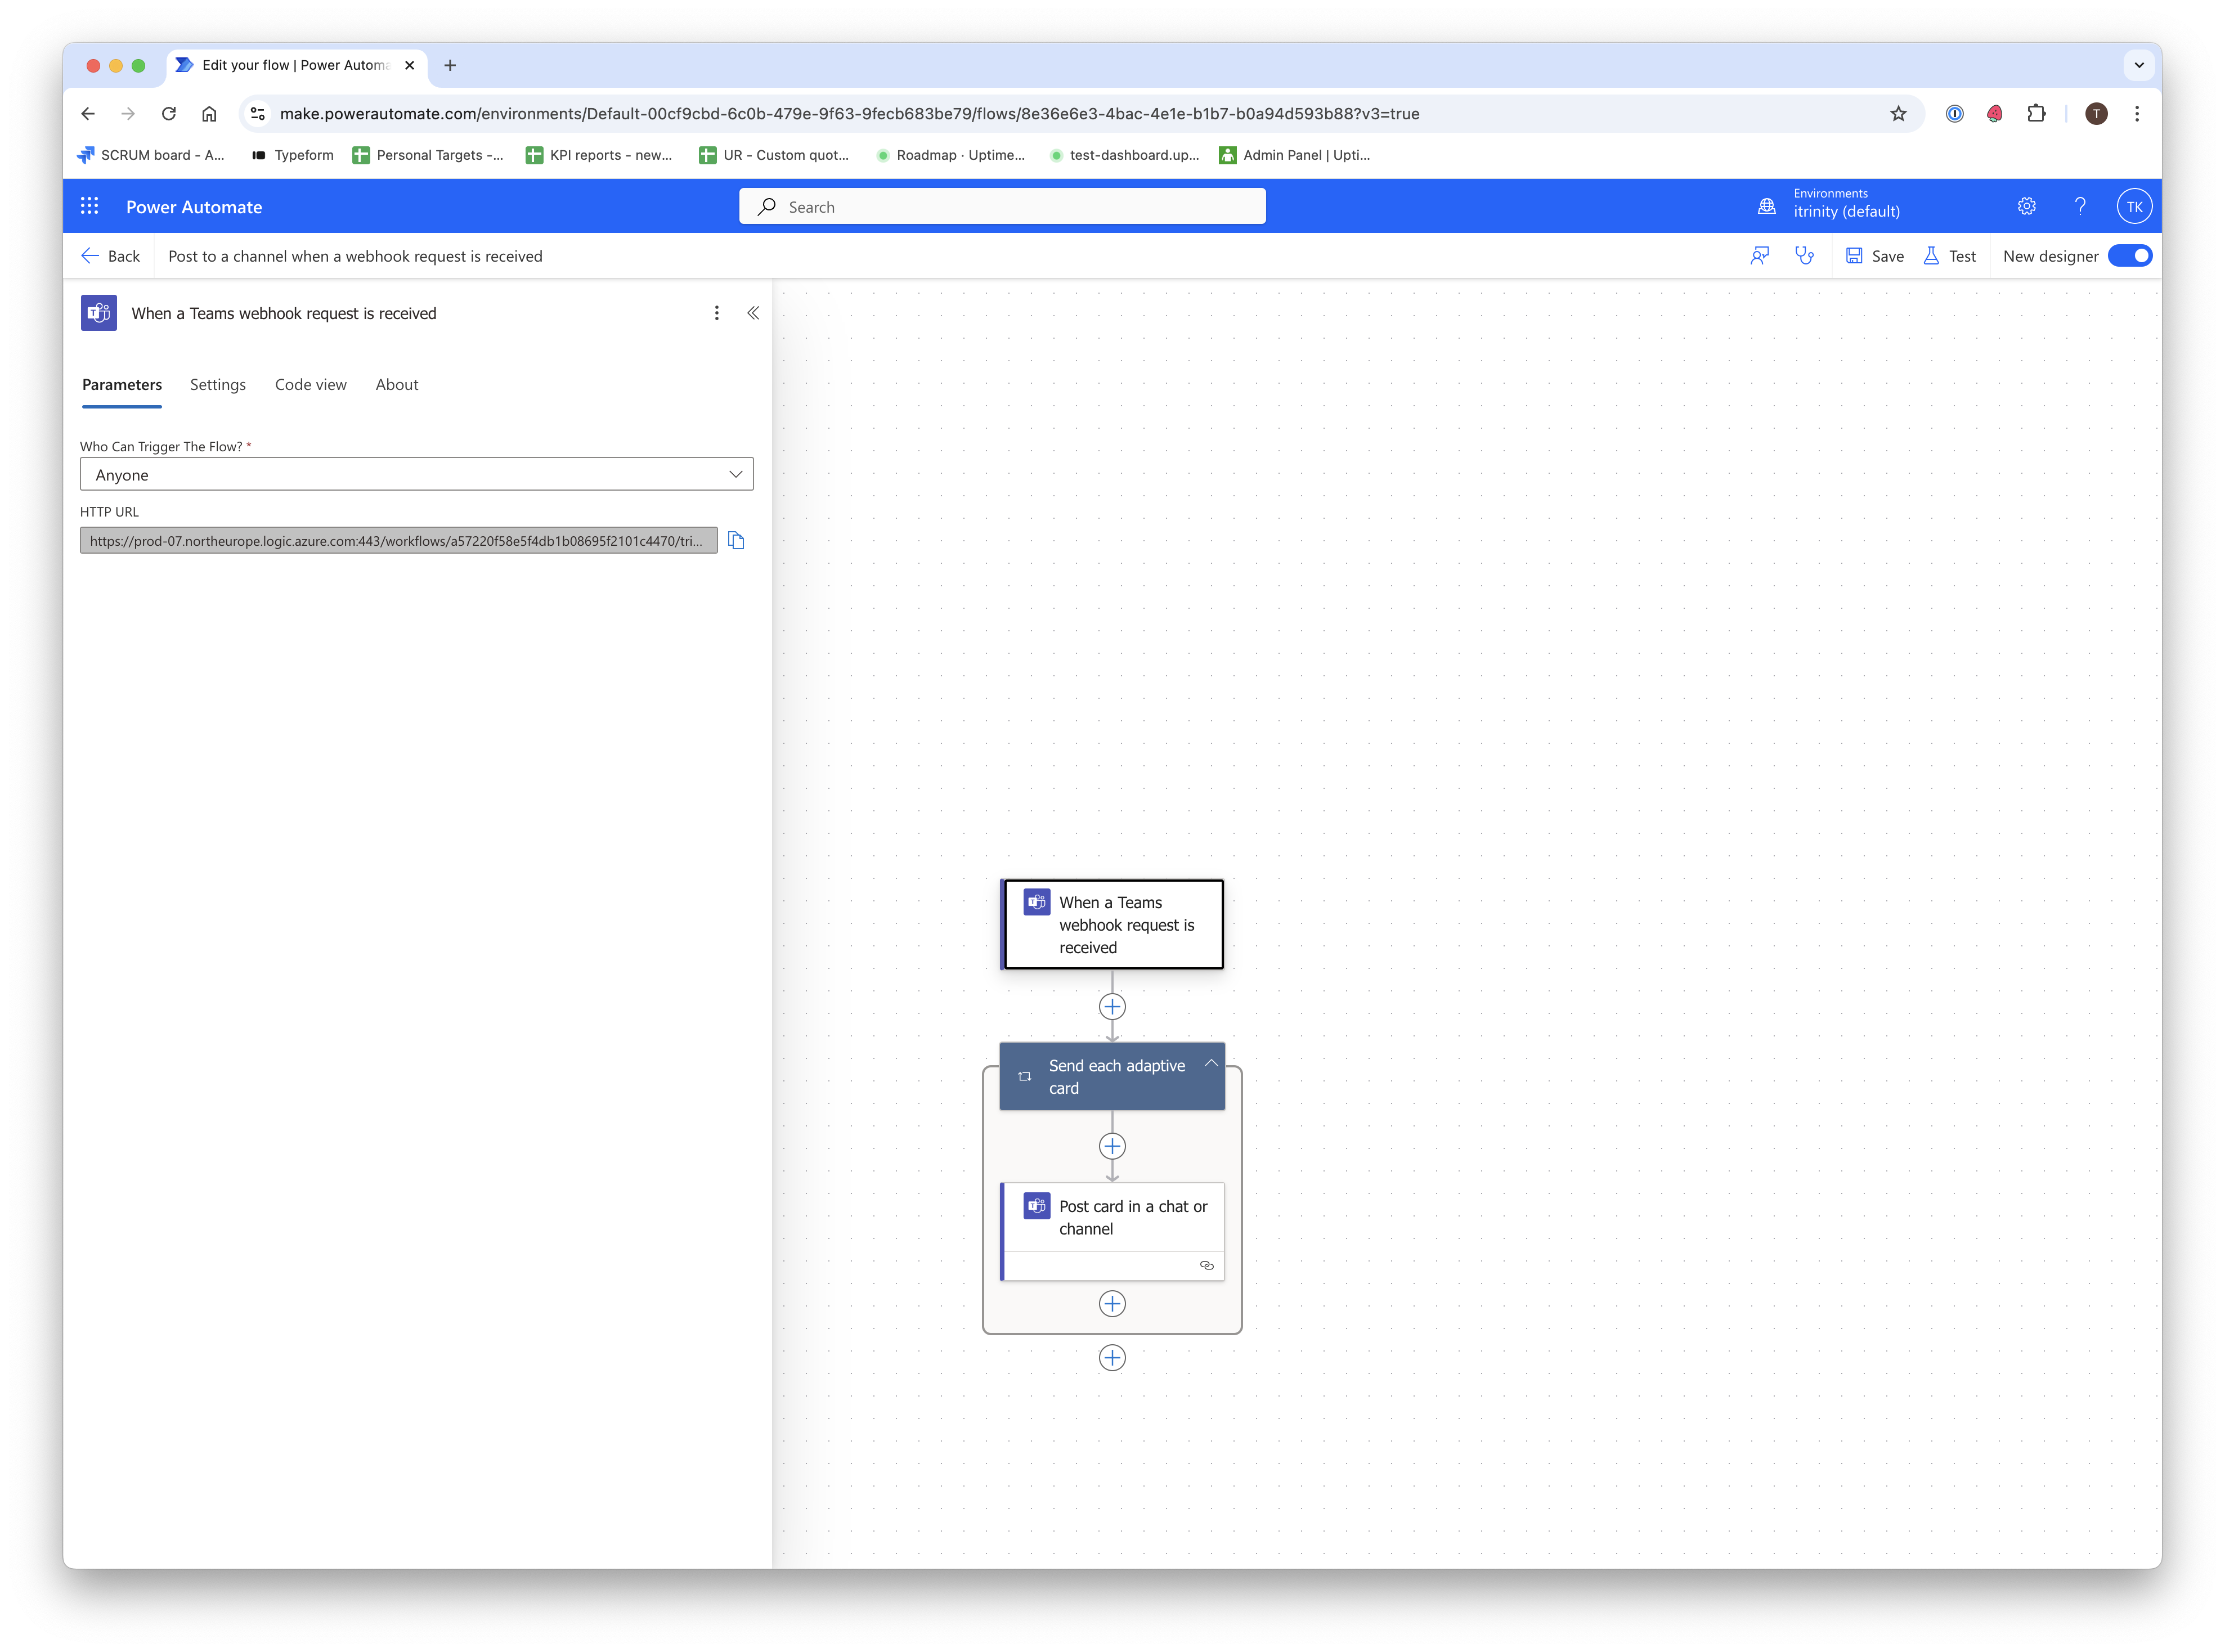This screenshot has width=2225, height=1652.
Task: Click the HTTP URL field
Action: pos(399,541)
